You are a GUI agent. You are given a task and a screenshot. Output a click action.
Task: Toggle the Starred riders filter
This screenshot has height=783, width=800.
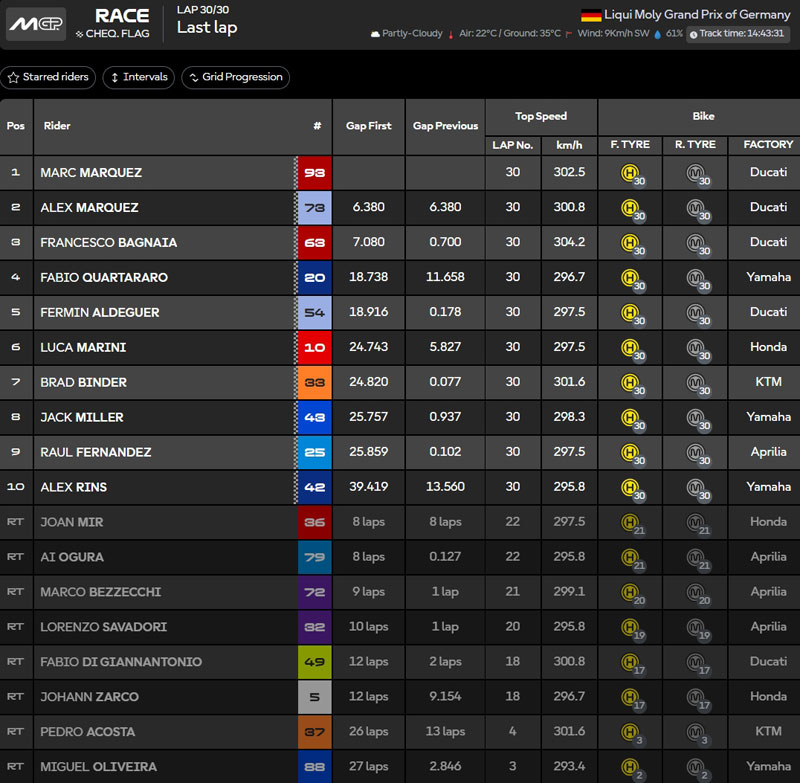tap(48, 77)
